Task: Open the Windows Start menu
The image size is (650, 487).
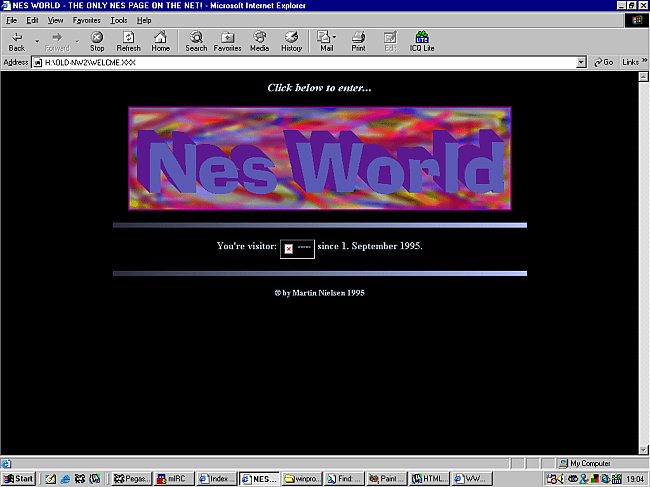Action: click(x=19, y=479)
